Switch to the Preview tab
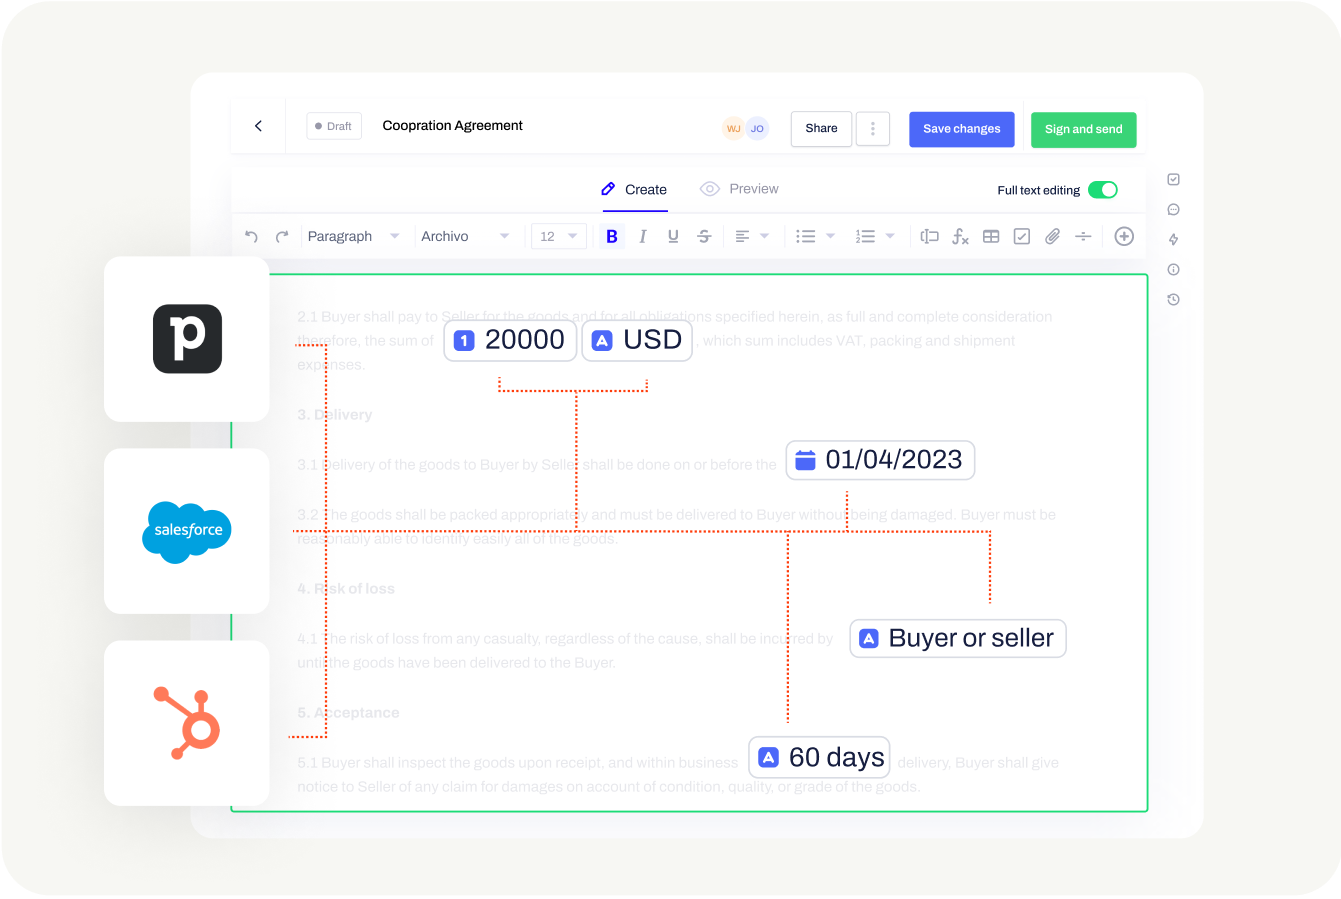This screenshot has height=899, width=1341. (740, 188)
